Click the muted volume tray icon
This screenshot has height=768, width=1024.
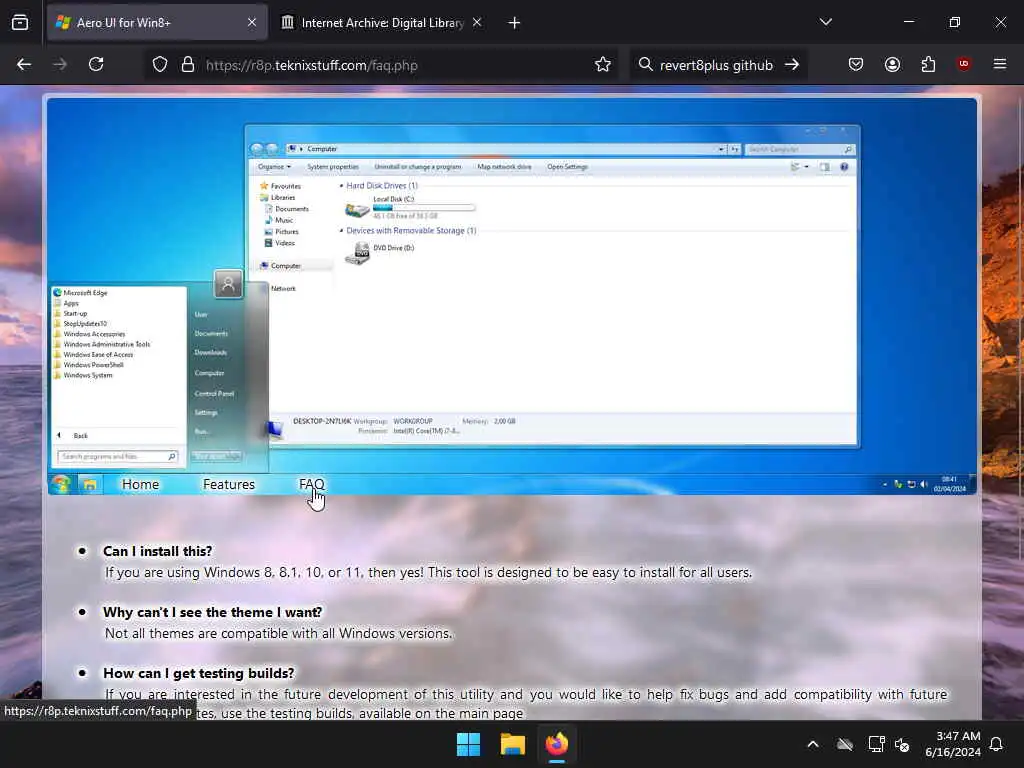click(903, 744)
